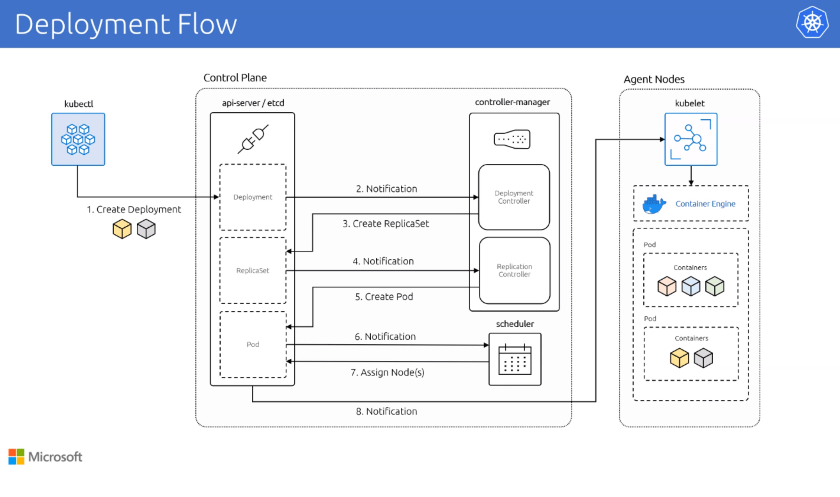Click the Replication Controller box
Screen dimensions: 840x497
click(x=514, y=271)
